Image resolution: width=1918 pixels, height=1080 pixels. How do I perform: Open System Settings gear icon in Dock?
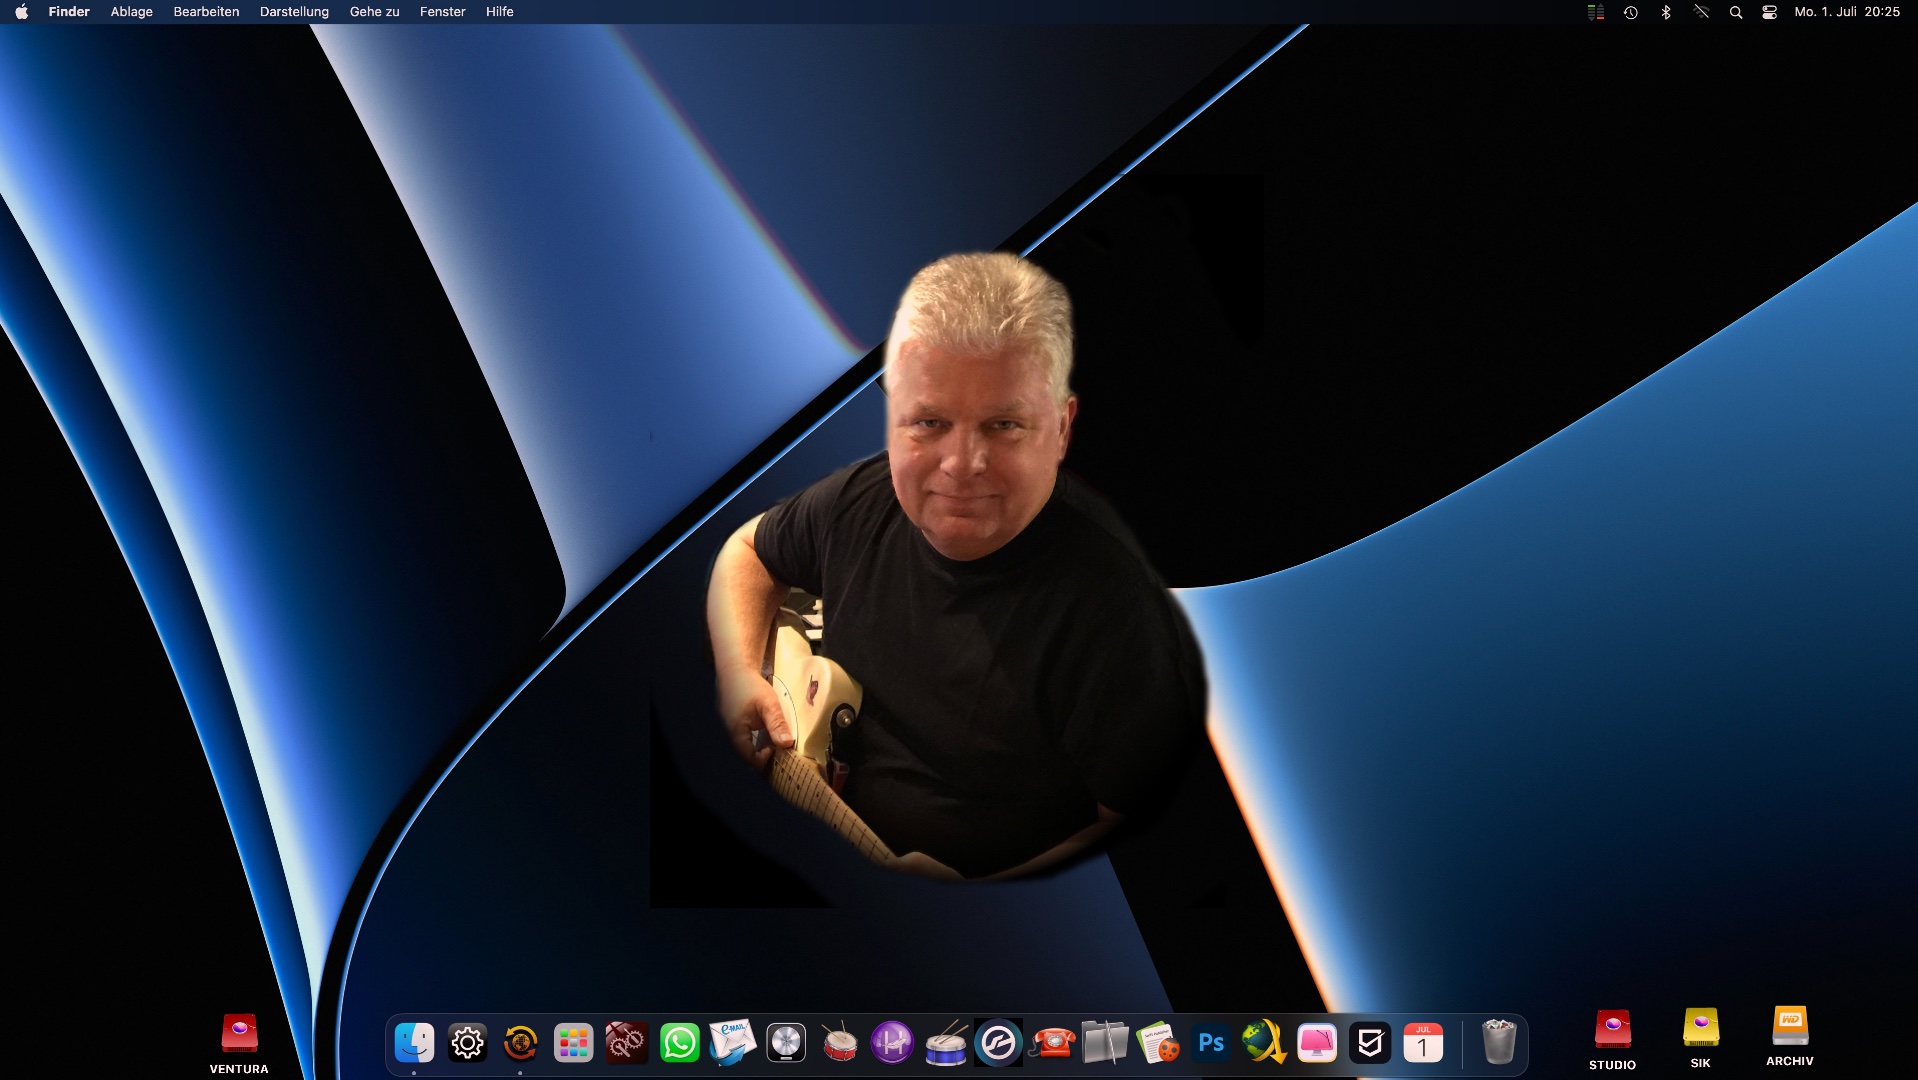coord(467,1043)
